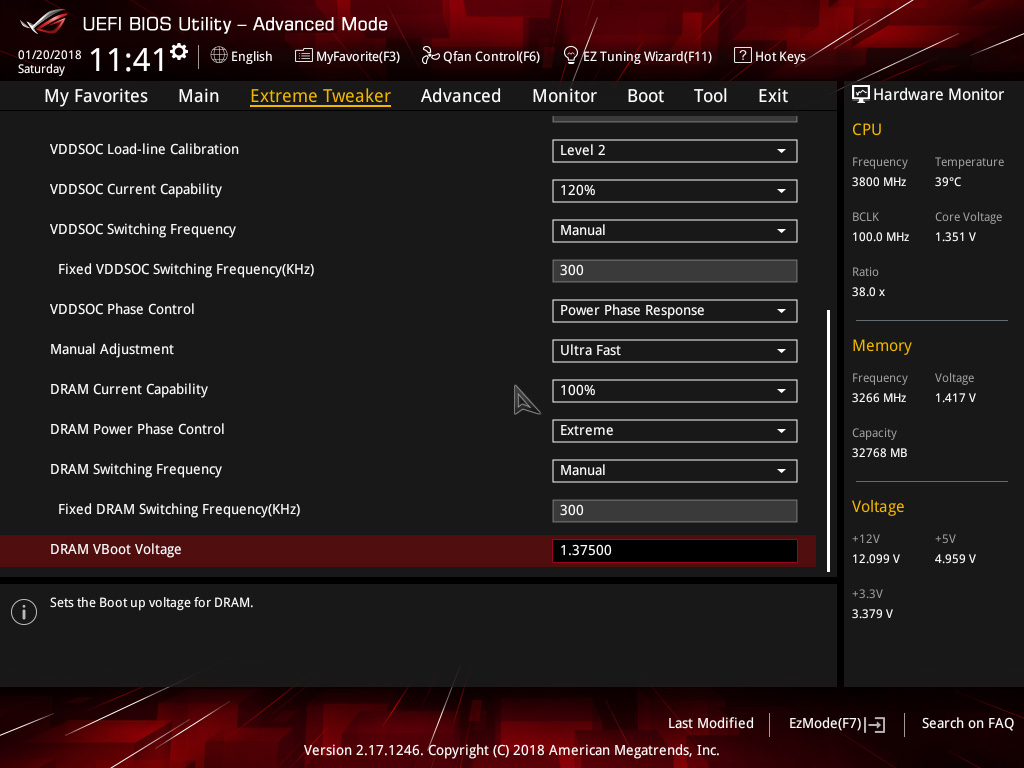Click the +3.3V 3.379 V reading
The width and height of the screenshot is (1024, 768).
click(x=872, y=614)
